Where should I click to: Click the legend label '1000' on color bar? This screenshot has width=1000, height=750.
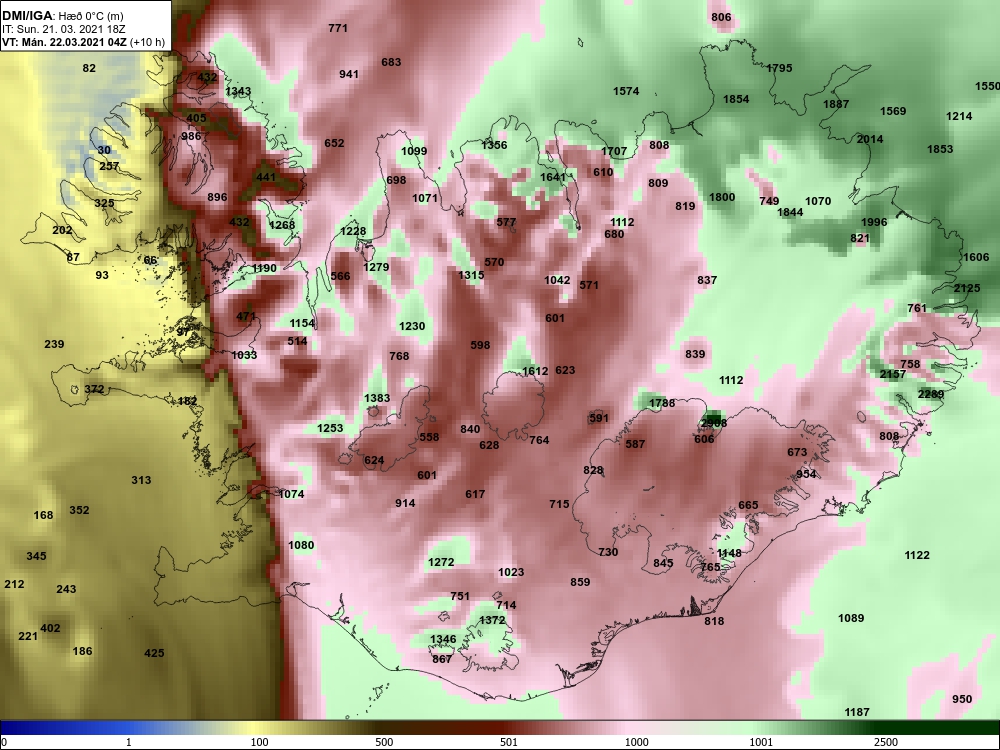[x=637, y=742]
